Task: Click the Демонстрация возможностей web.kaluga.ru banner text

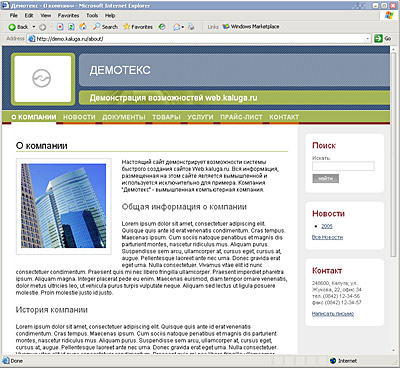Action: [173, 98]
